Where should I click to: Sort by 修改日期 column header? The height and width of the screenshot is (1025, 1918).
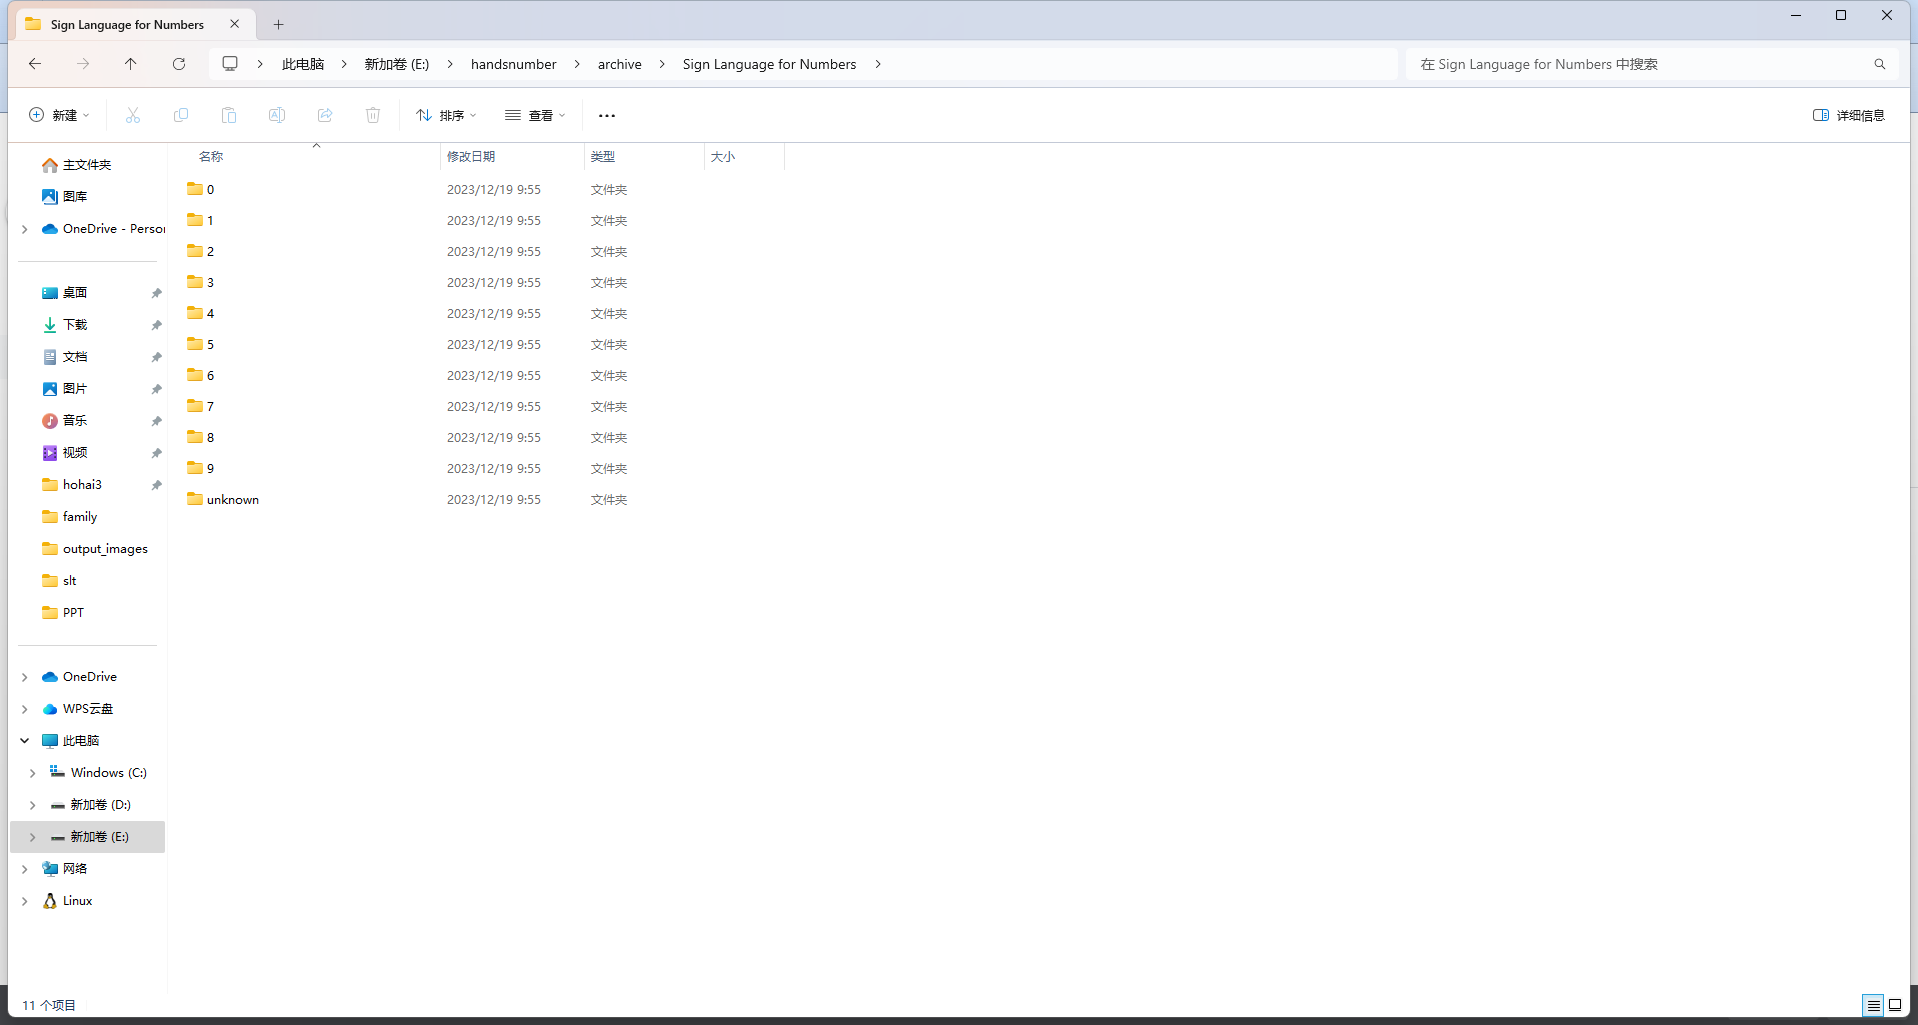[471, 156]
